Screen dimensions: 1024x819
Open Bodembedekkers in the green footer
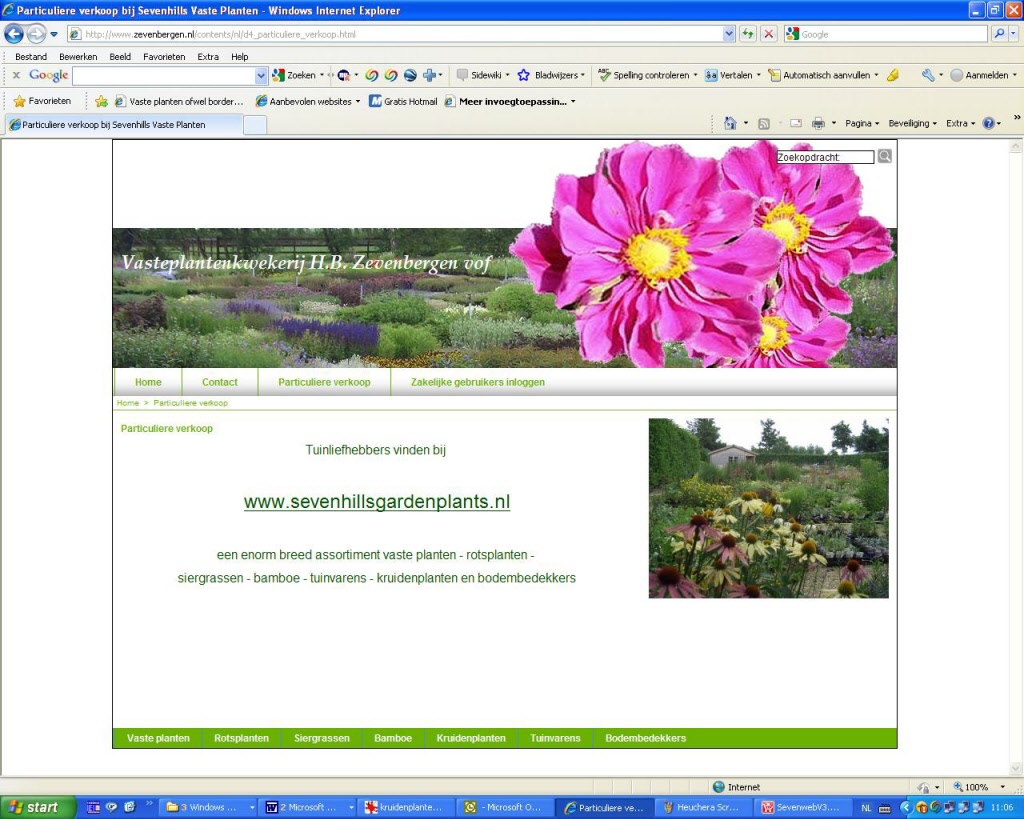645,738
